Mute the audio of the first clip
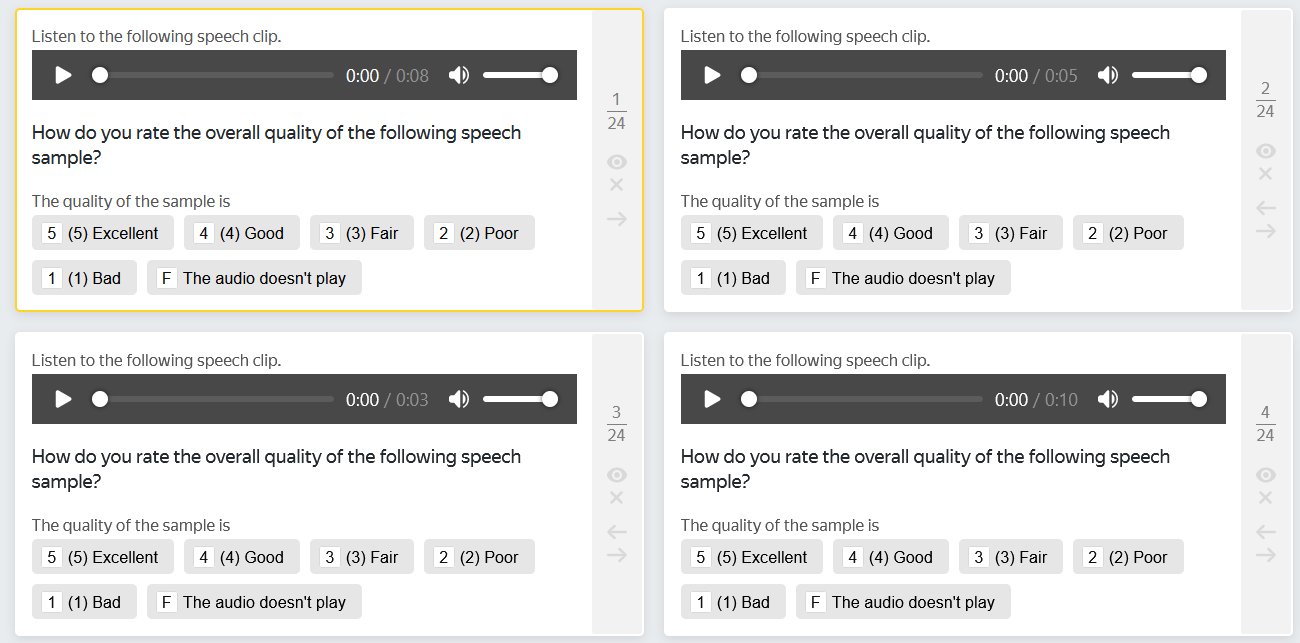This screenshot has height=643, width=1300. pos(459,75)
